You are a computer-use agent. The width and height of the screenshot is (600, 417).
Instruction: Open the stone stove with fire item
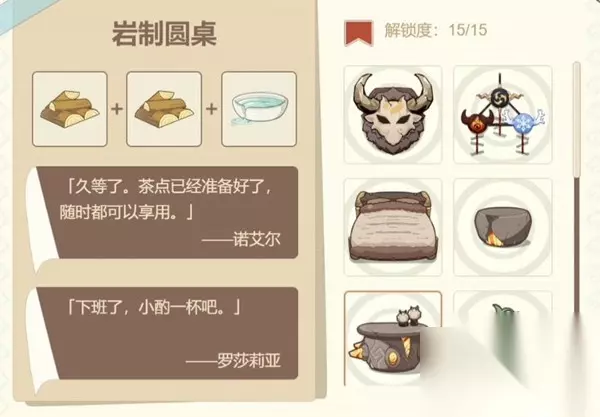coord(502,227)
